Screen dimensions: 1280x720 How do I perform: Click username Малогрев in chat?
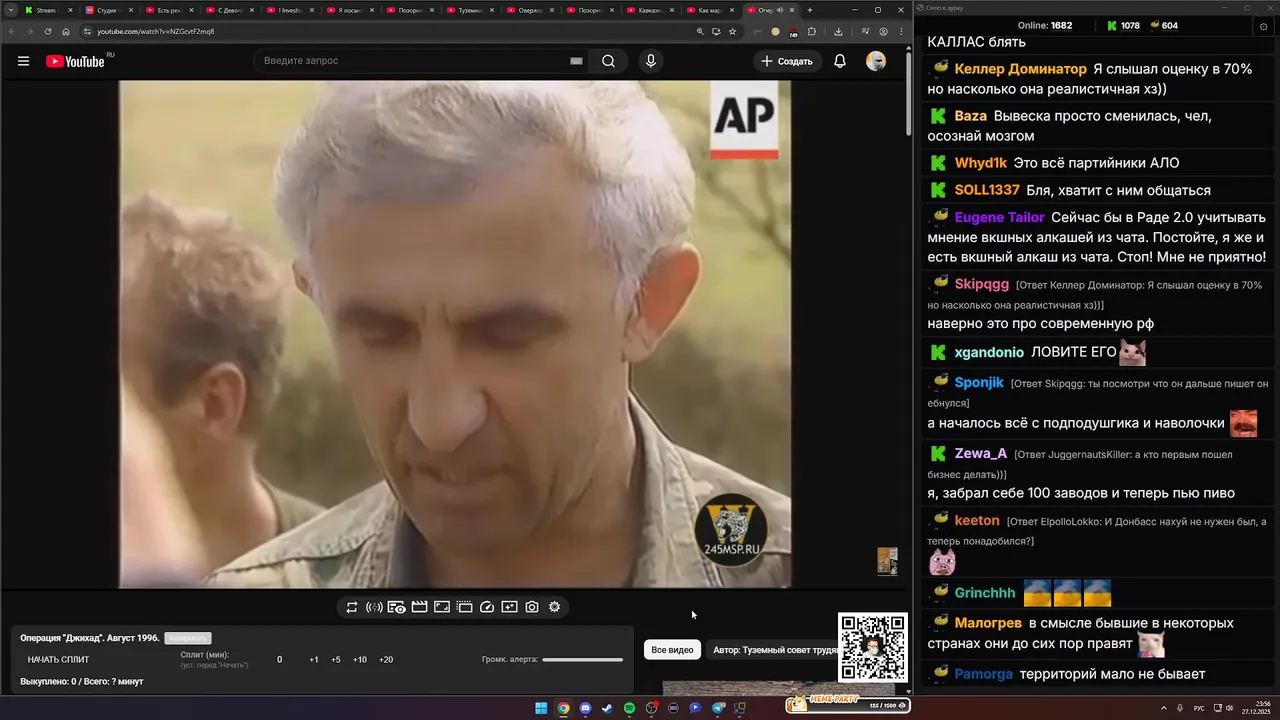point(988,622)
